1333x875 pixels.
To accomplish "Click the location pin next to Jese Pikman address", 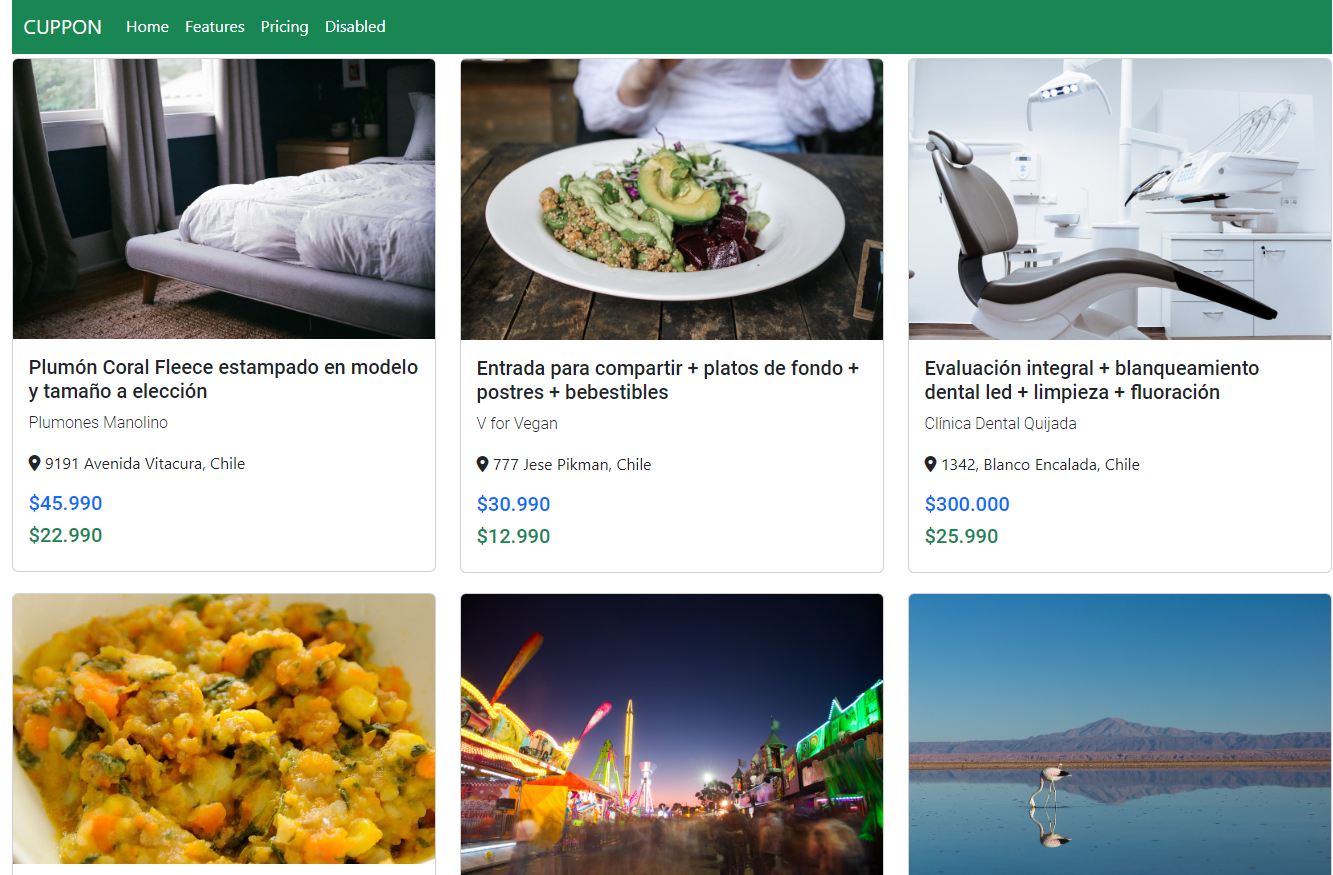I will (x=483, y=464).
